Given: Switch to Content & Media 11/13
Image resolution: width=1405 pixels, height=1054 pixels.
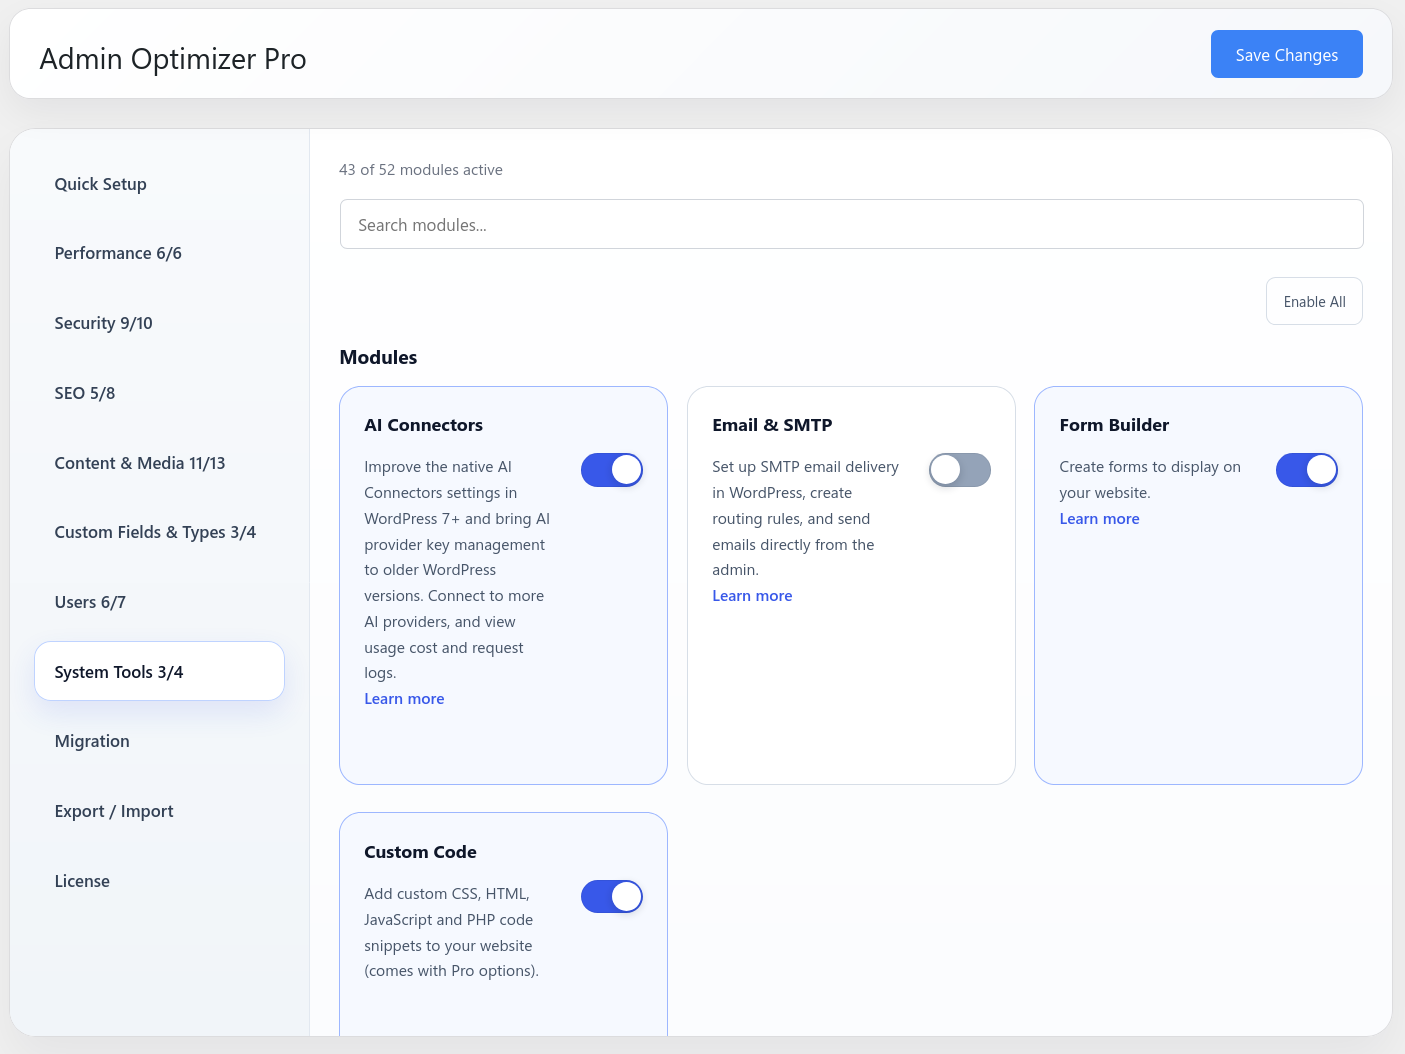Looking at the screenshot, I should 159,463.
